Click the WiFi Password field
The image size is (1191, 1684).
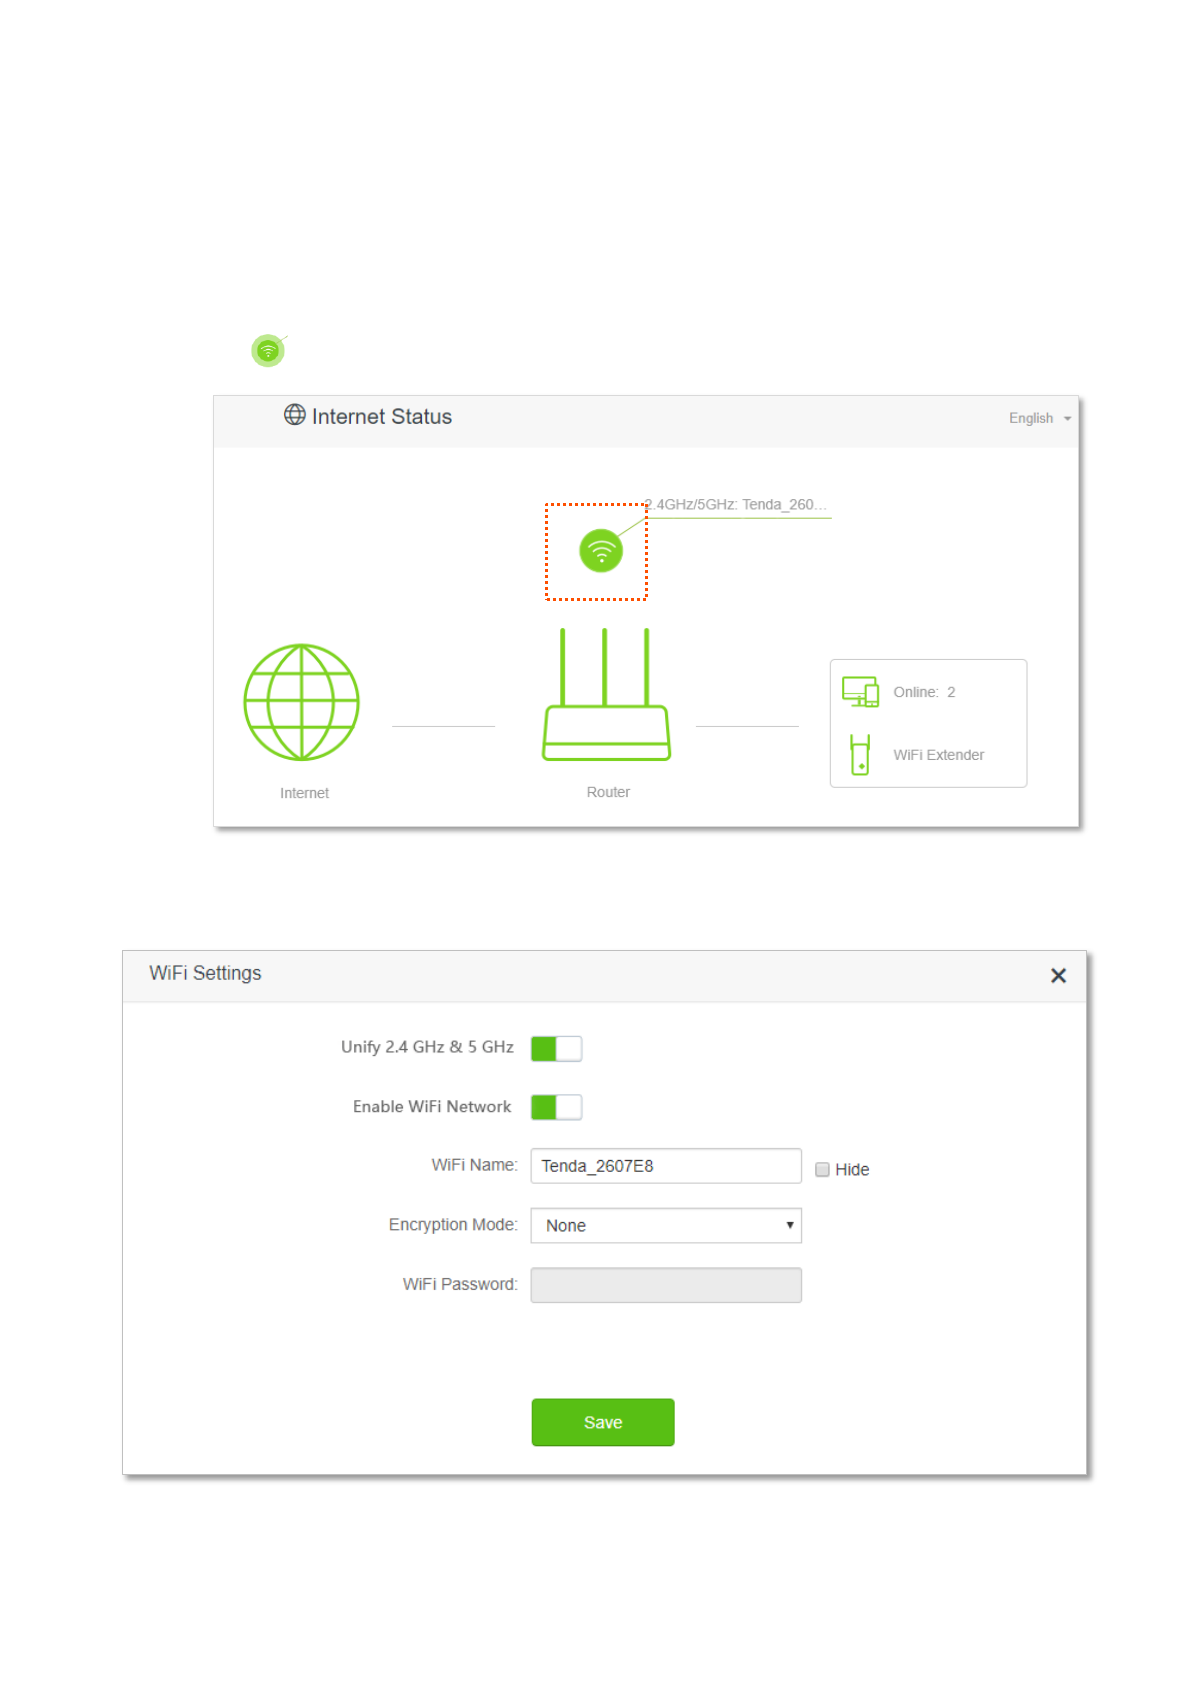pos(666,1285)
